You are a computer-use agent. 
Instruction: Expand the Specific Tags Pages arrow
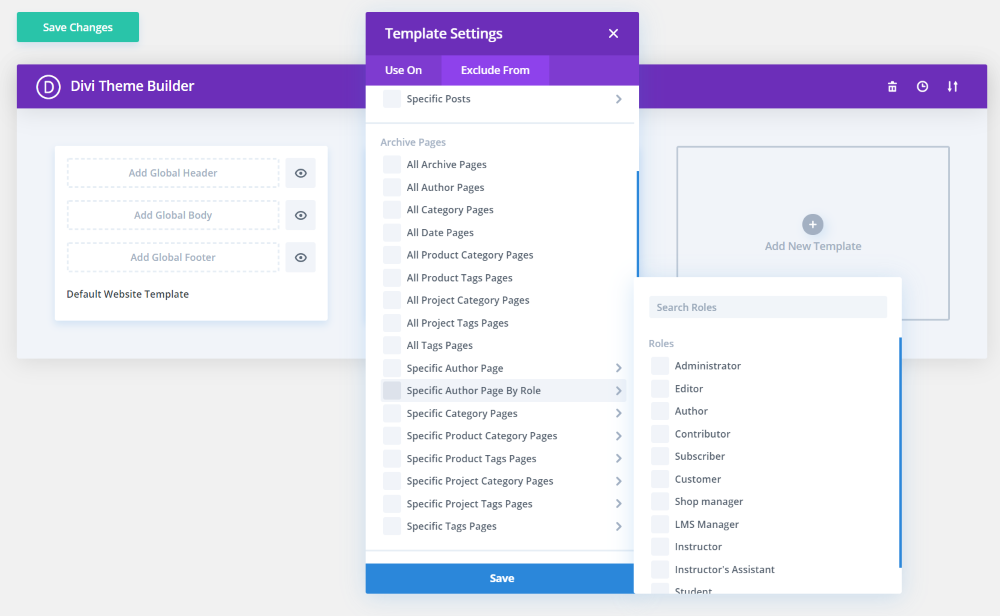[619, 527]
